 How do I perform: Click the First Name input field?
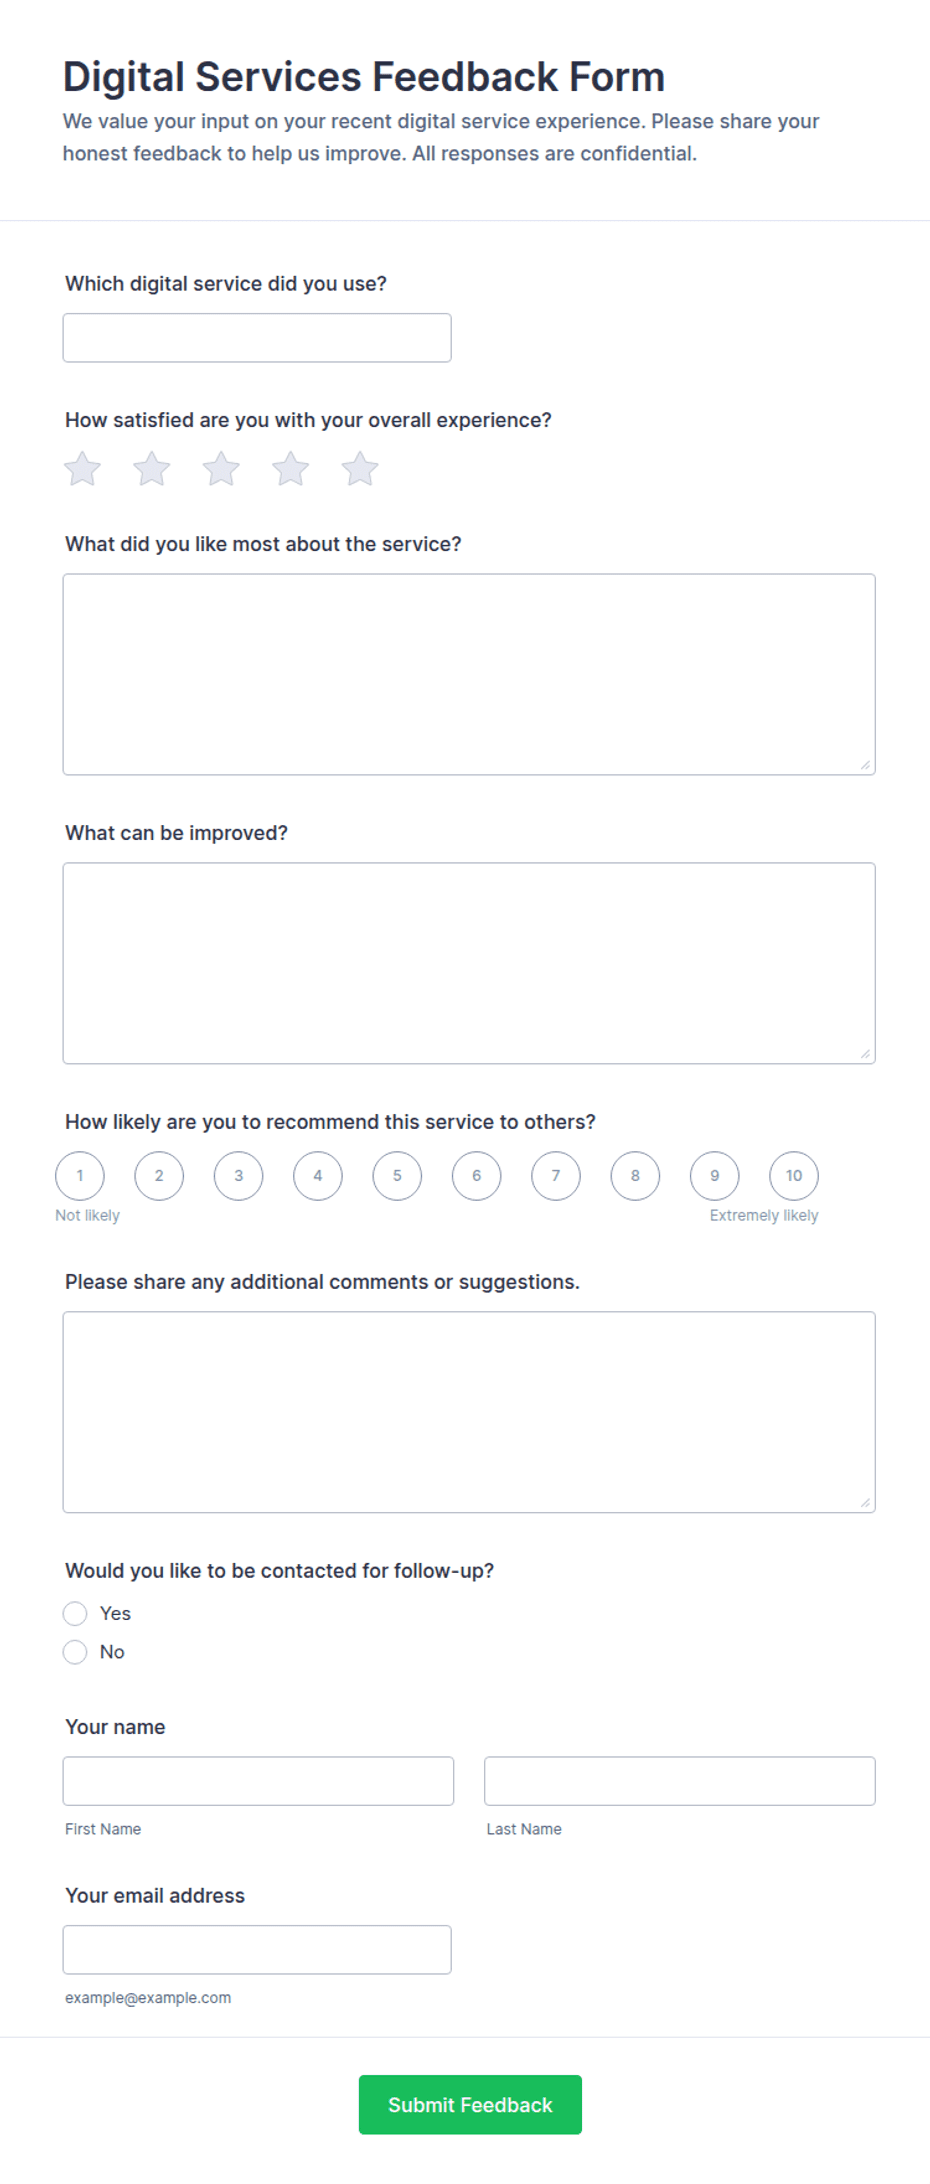coord(258,1781)
